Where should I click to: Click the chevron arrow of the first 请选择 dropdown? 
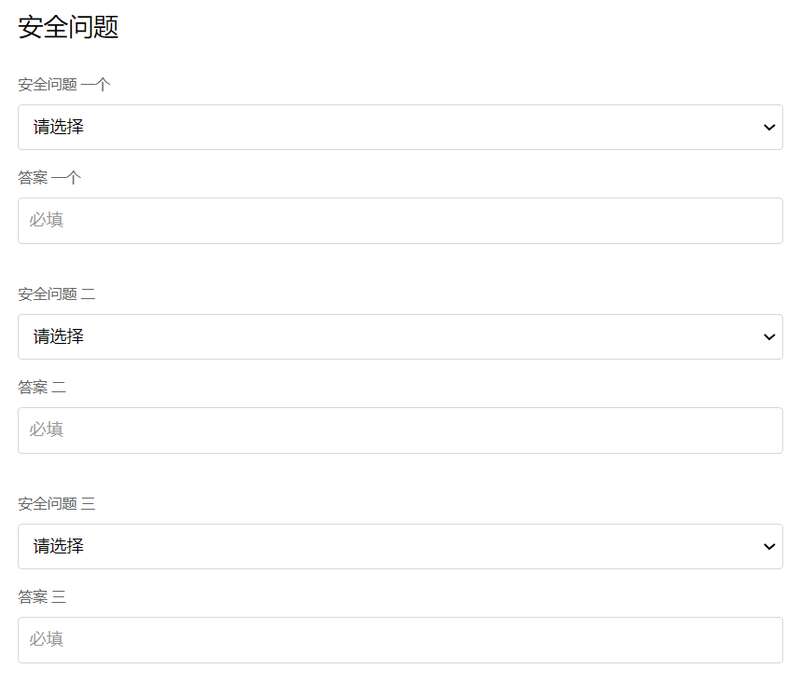pyautogui.click(x=769, y=127)
